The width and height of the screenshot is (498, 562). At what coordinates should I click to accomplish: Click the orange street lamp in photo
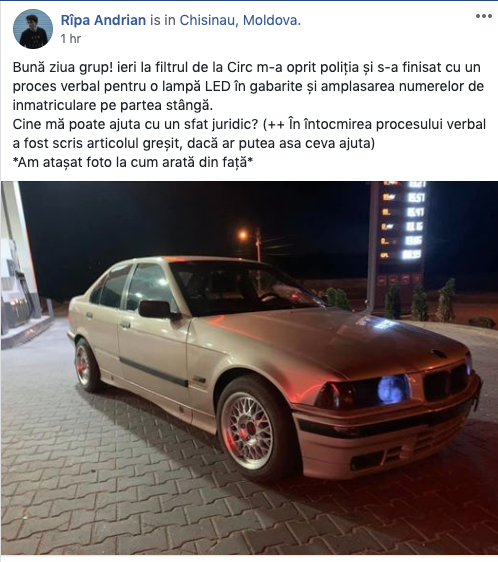[x=243, y=235]
